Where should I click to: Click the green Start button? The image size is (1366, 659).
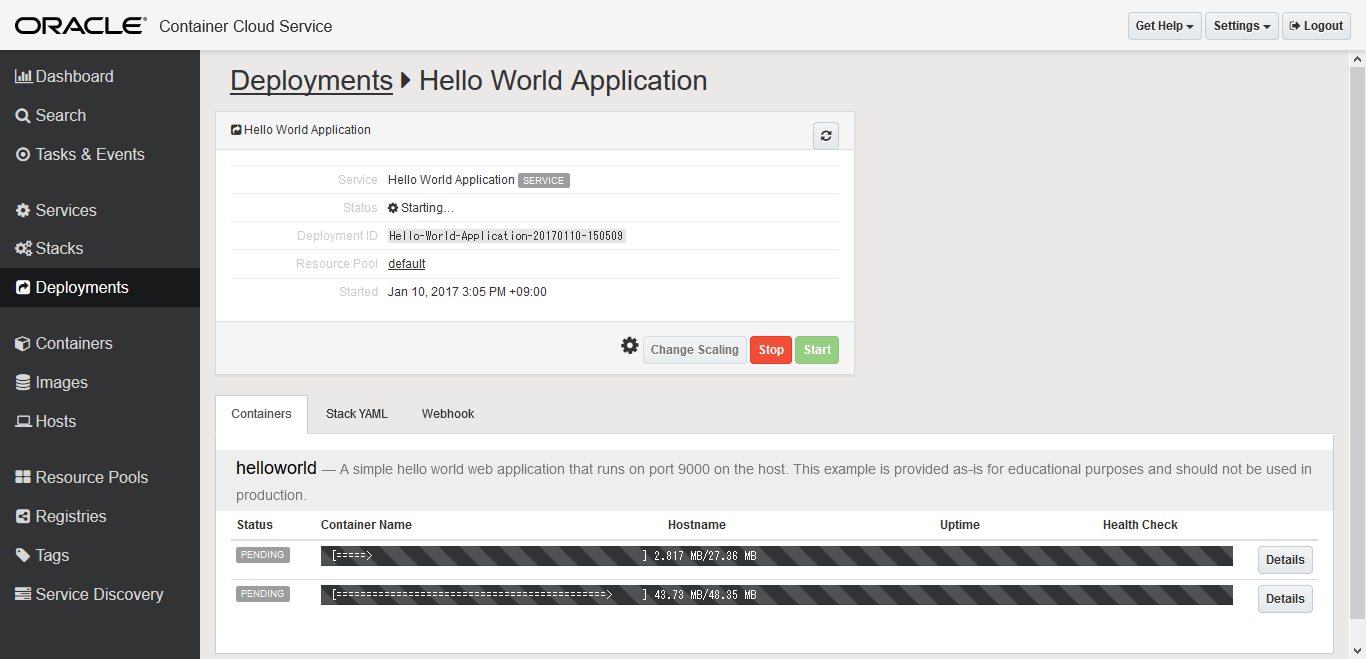coord(817,350)
